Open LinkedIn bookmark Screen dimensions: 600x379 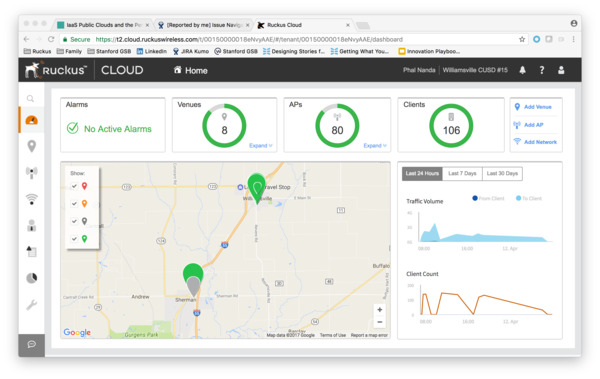coord(152,51)
